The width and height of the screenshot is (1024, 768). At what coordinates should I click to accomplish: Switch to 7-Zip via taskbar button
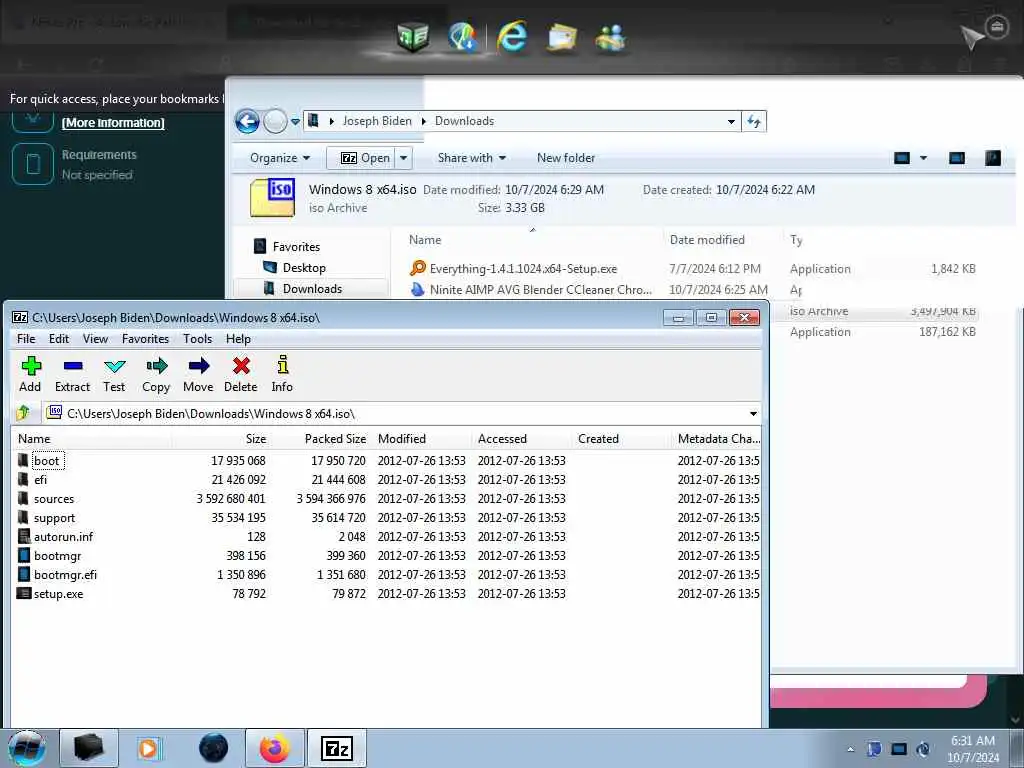click(x=337, y=748)
